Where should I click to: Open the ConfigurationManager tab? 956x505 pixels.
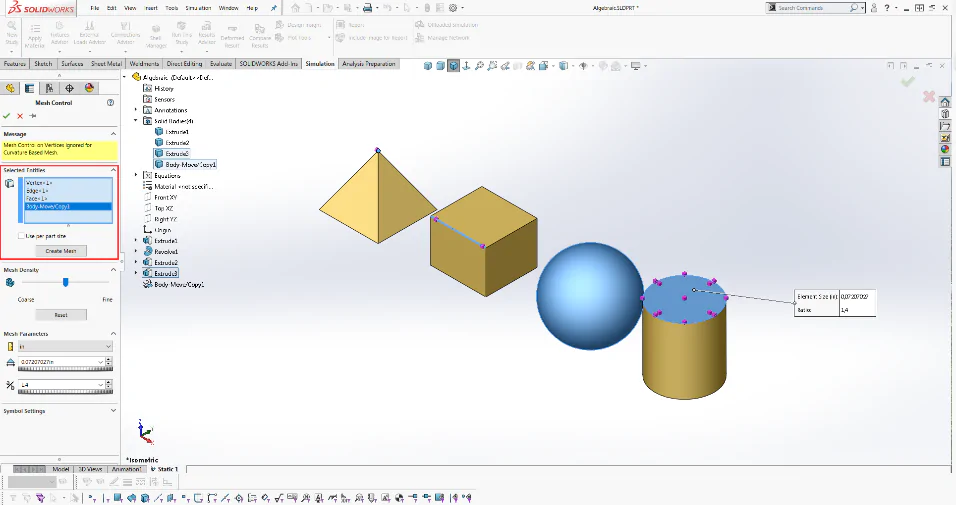tap(49, 88)
